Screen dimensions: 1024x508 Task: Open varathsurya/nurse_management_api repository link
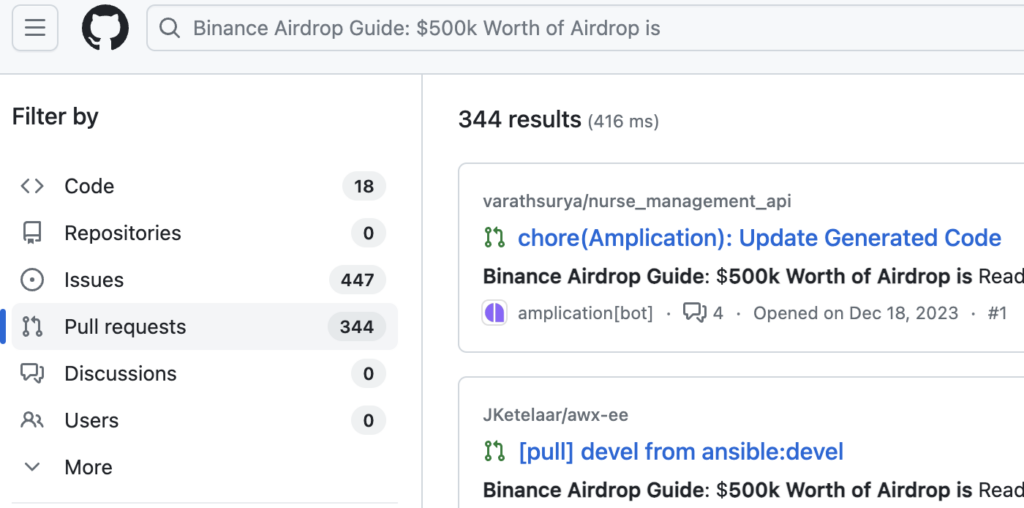(636, 201)
